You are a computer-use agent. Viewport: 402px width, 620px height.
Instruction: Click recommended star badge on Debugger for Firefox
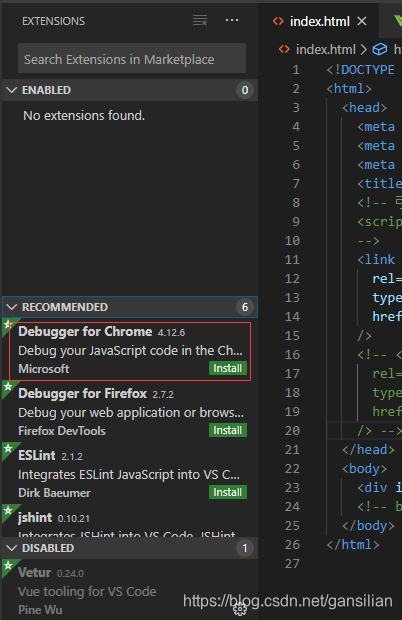point(8,386)
